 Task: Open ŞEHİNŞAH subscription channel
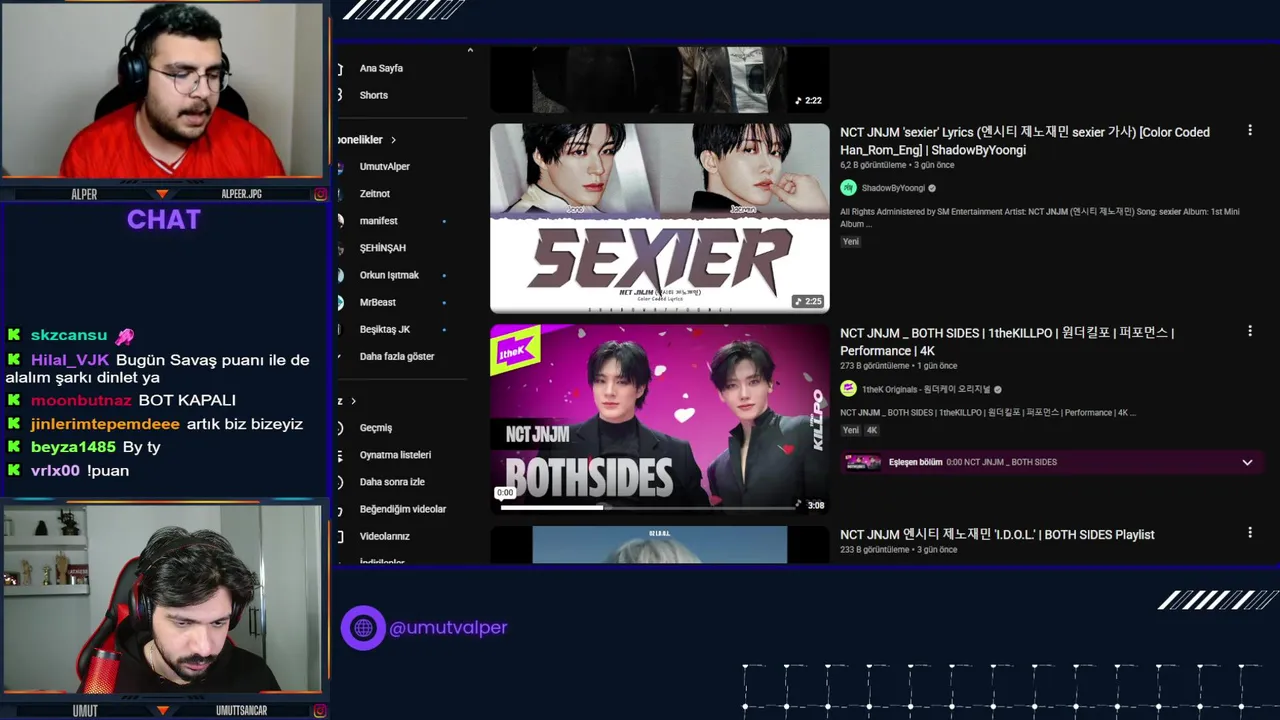[x=383, y=248]
